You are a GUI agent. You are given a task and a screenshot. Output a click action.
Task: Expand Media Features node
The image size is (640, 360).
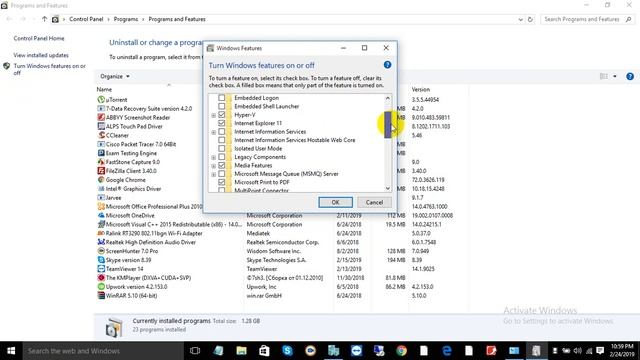213,166
